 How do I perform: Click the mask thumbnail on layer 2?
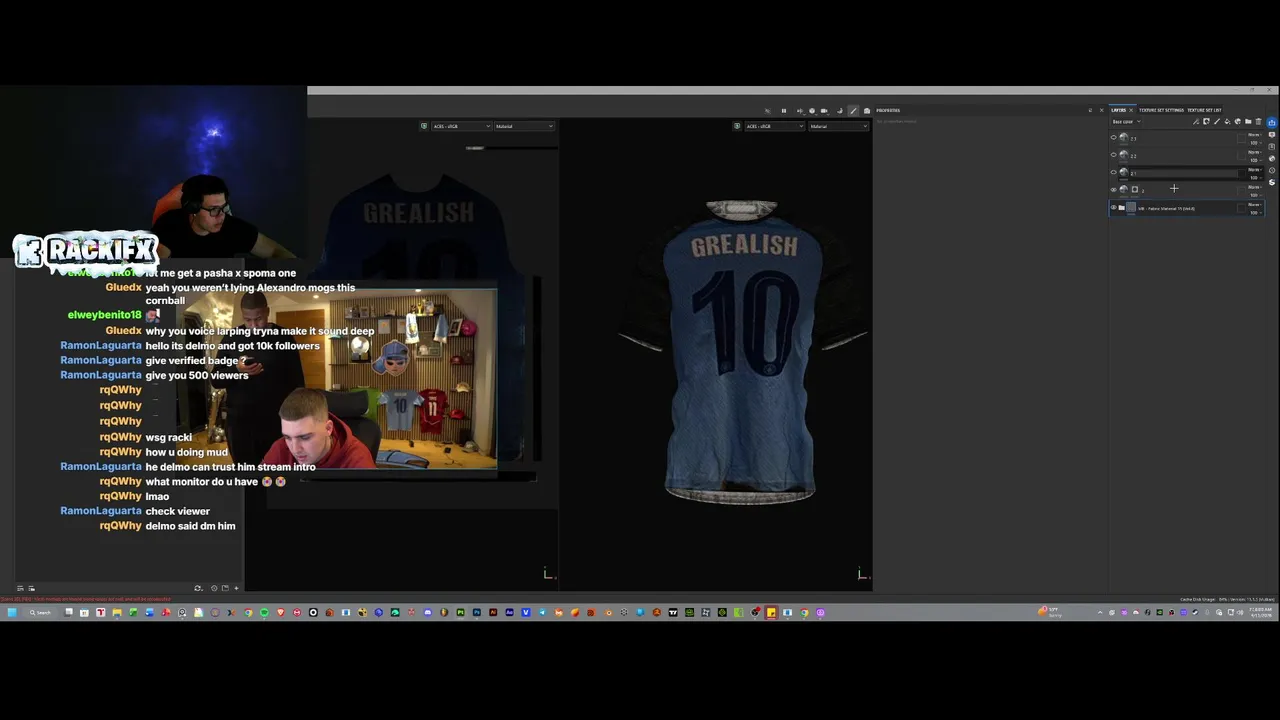point(1135,190)
